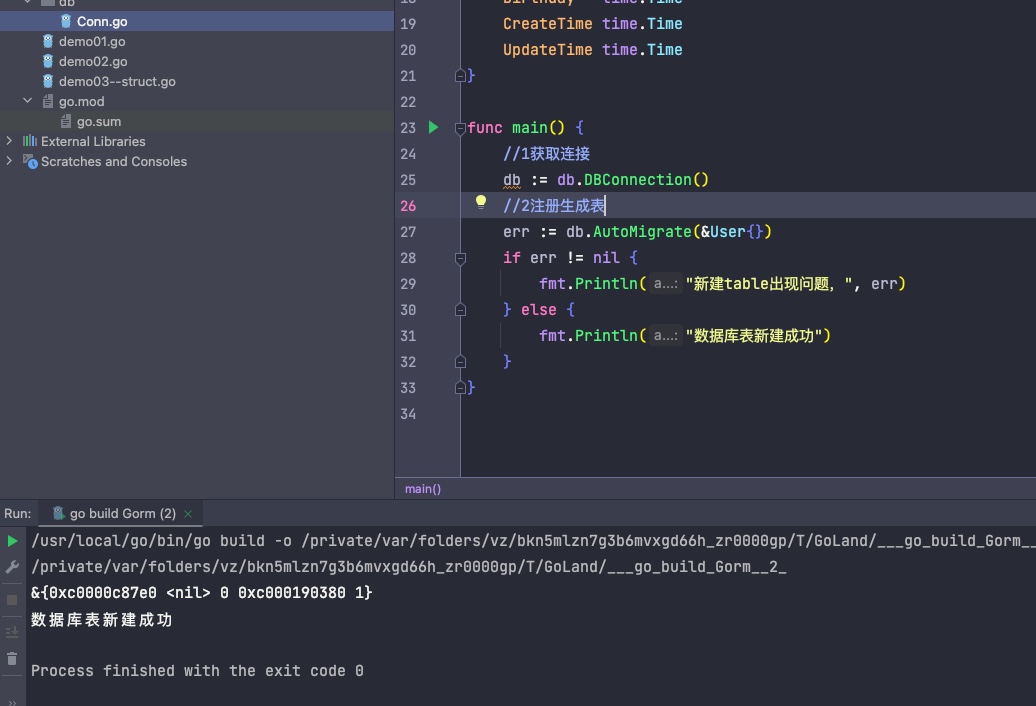Open demo02.go file
The height and width of the screenshot is (706, 1036).
pyautogui.click(x=93, y=61)
